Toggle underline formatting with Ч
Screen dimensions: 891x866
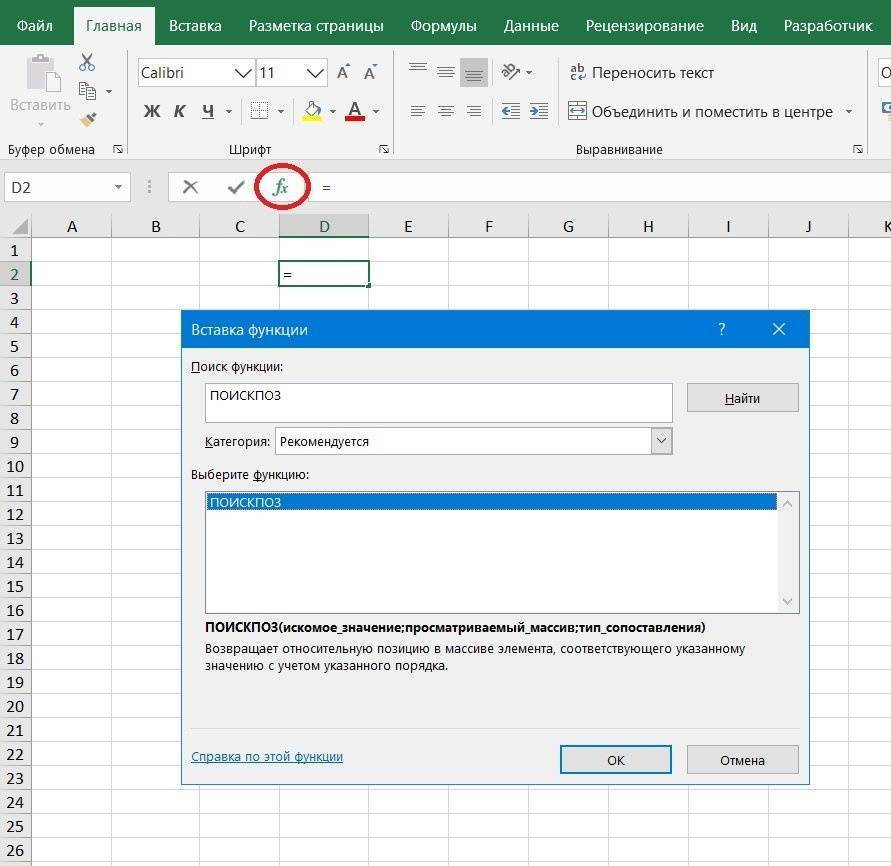pos(207,111)
